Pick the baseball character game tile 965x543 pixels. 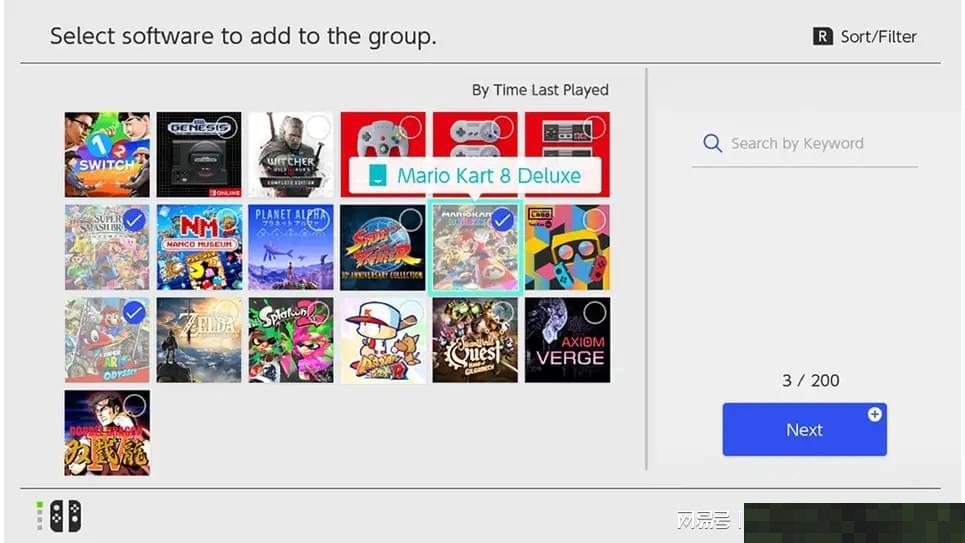pos(383,340)
